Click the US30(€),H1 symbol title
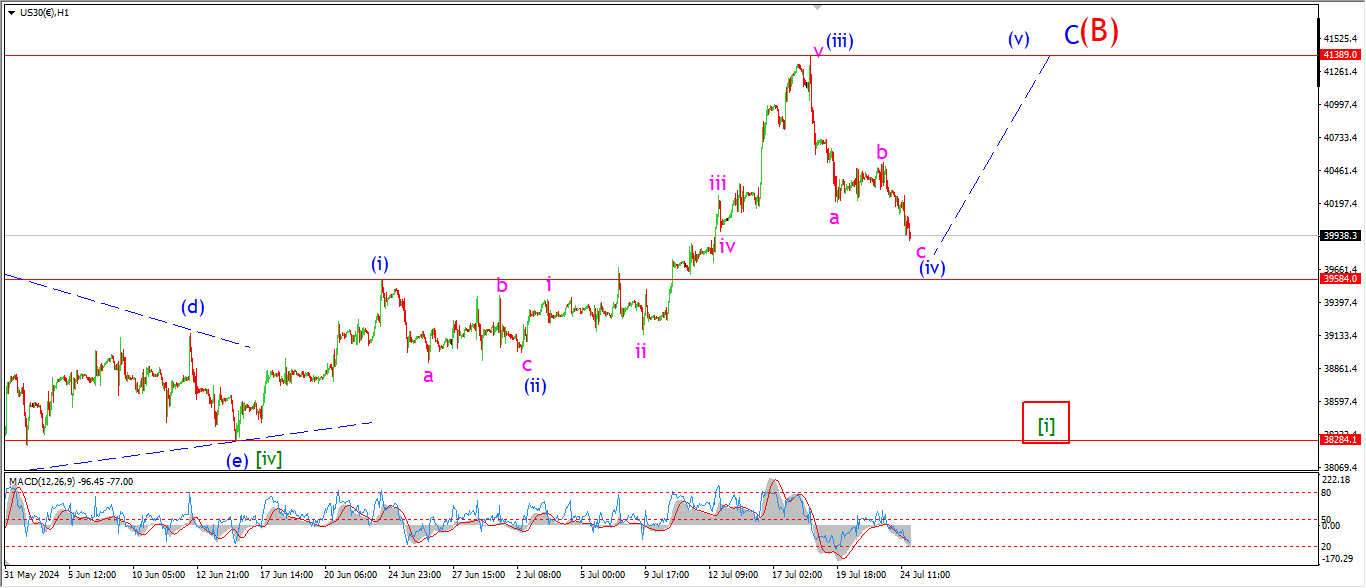1366x588 pixels. point(45,13)
